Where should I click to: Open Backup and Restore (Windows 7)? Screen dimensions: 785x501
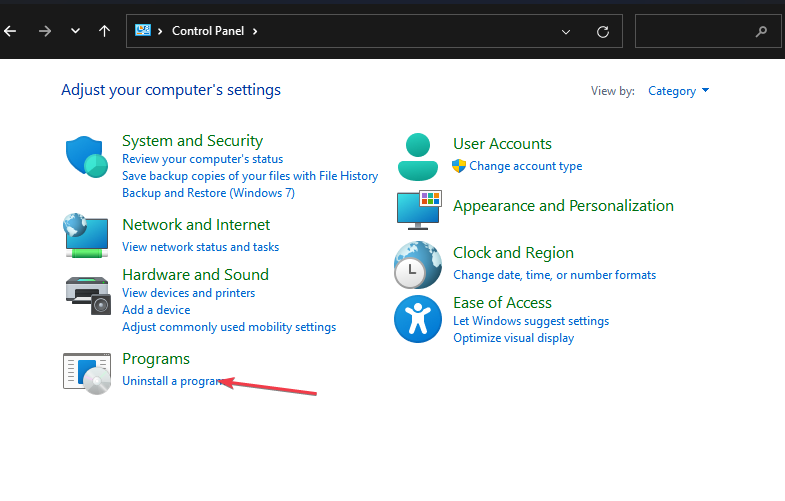click(208, 193)
